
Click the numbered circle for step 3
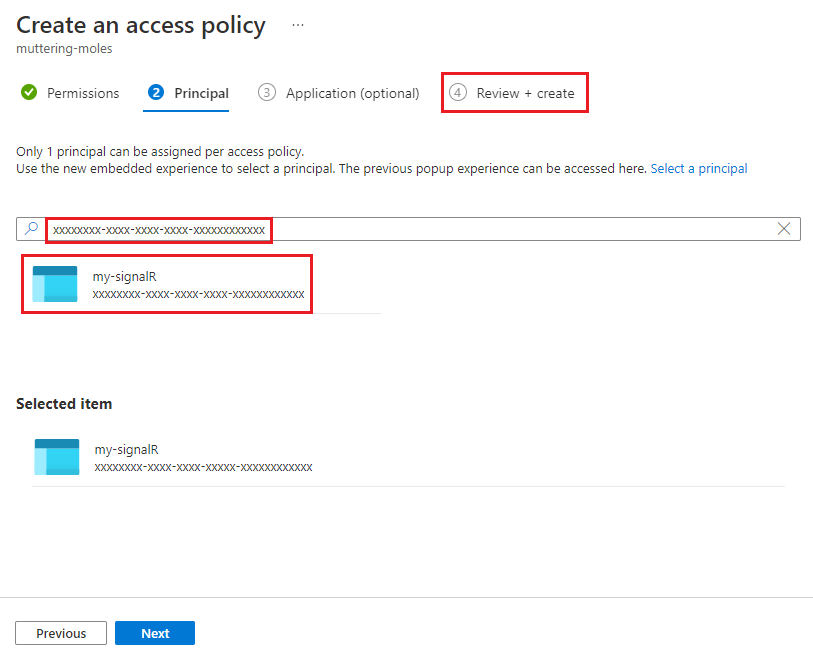pos(266,92)
